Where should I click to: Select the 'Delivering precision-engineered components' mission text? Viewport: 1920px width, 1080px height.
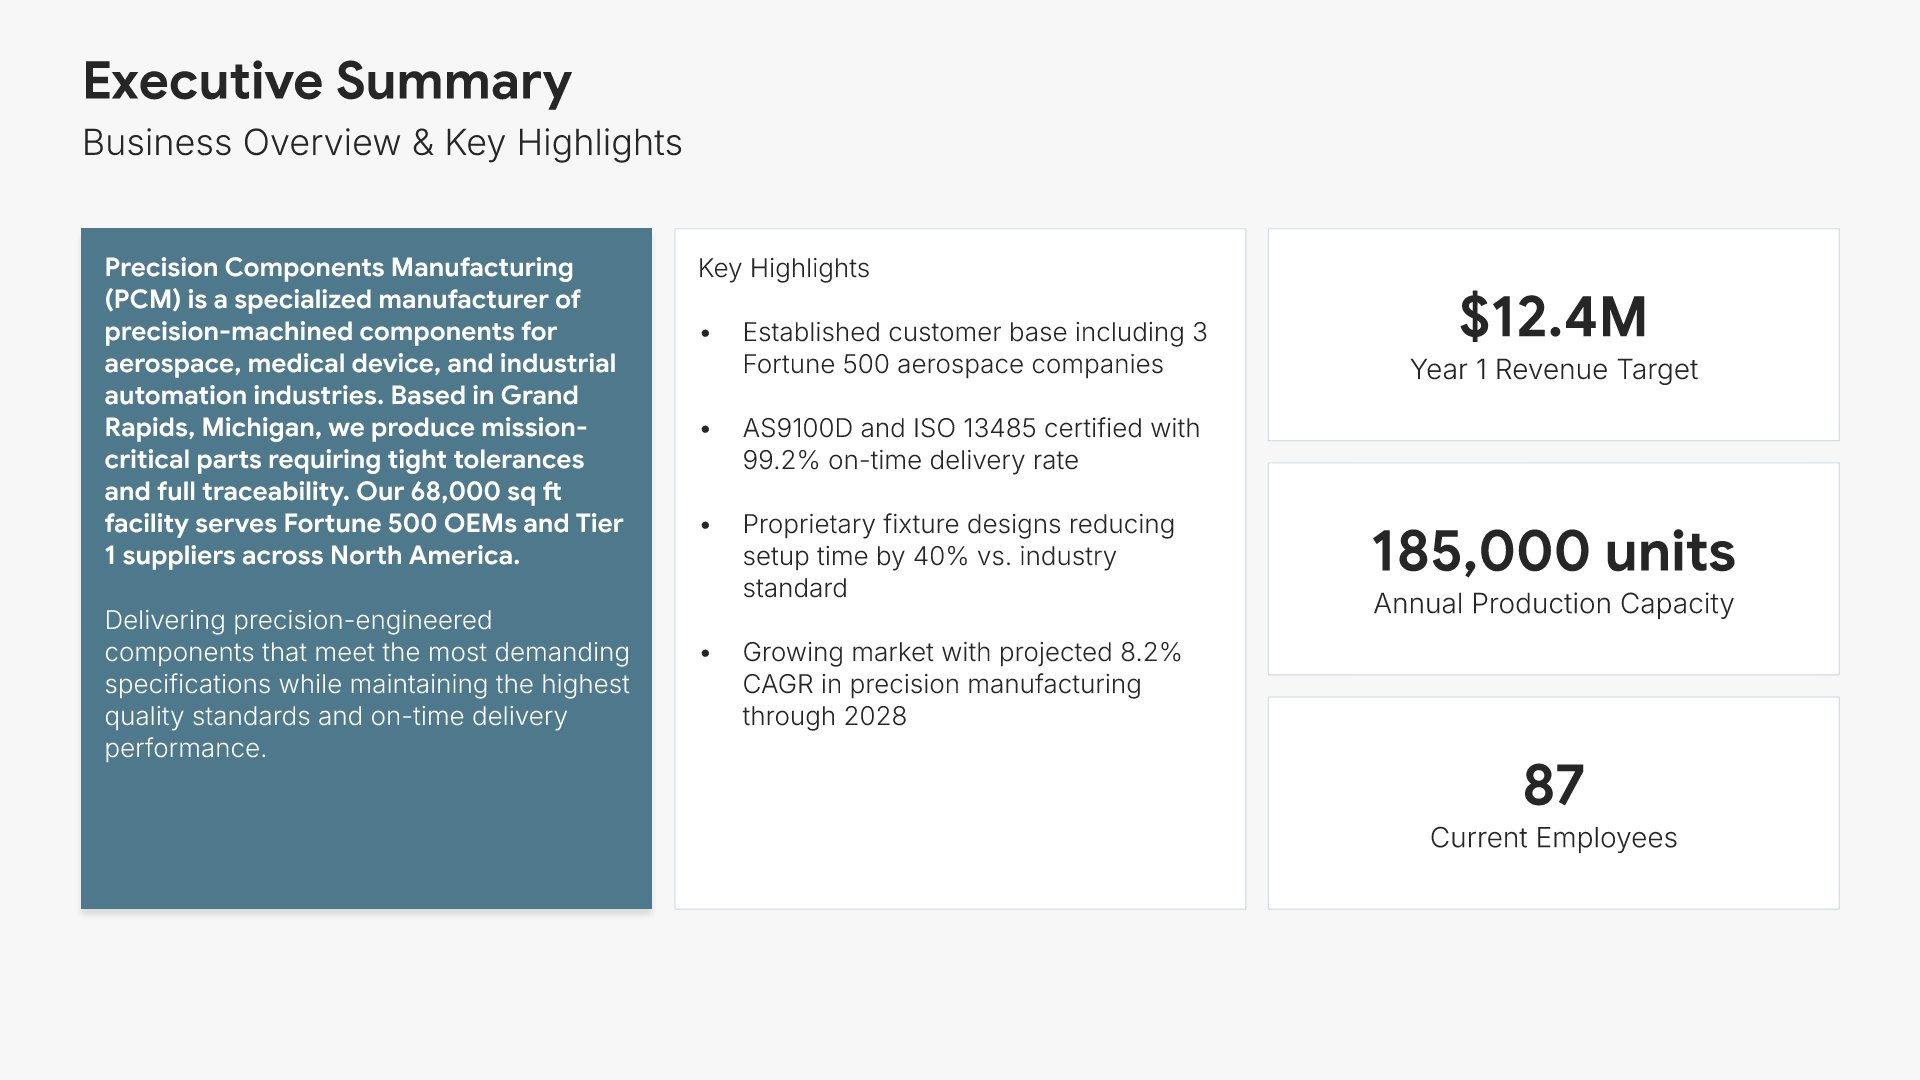point(366,684)
